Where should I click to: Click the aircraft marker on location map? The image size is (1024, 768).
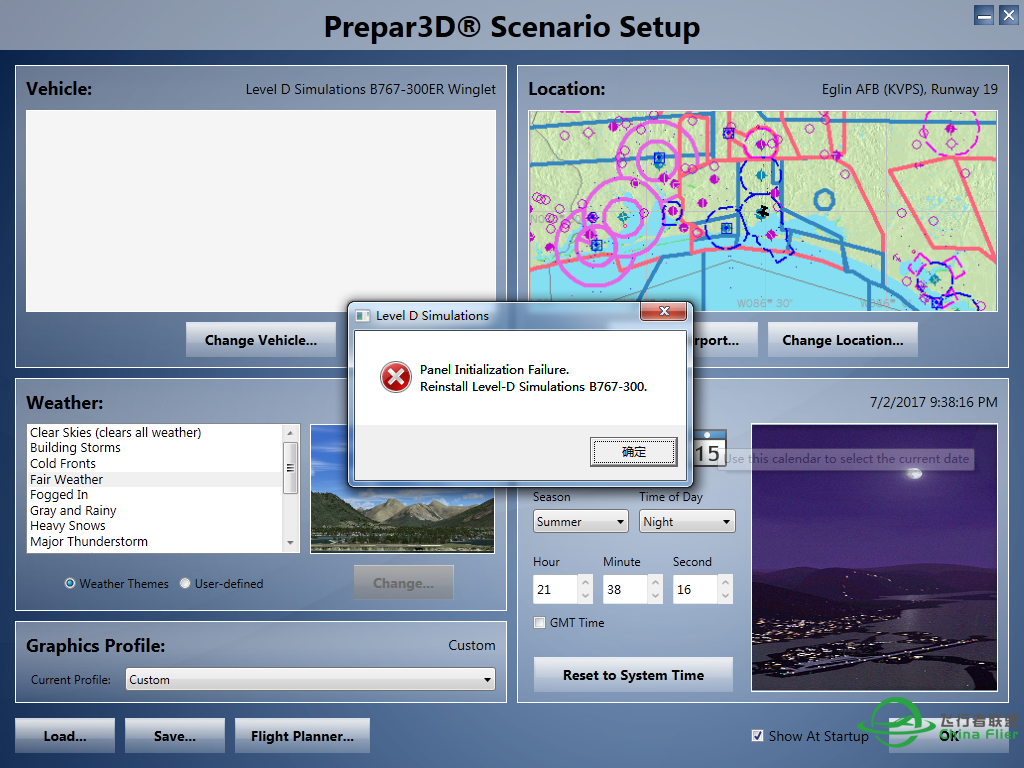pos(763,211)
